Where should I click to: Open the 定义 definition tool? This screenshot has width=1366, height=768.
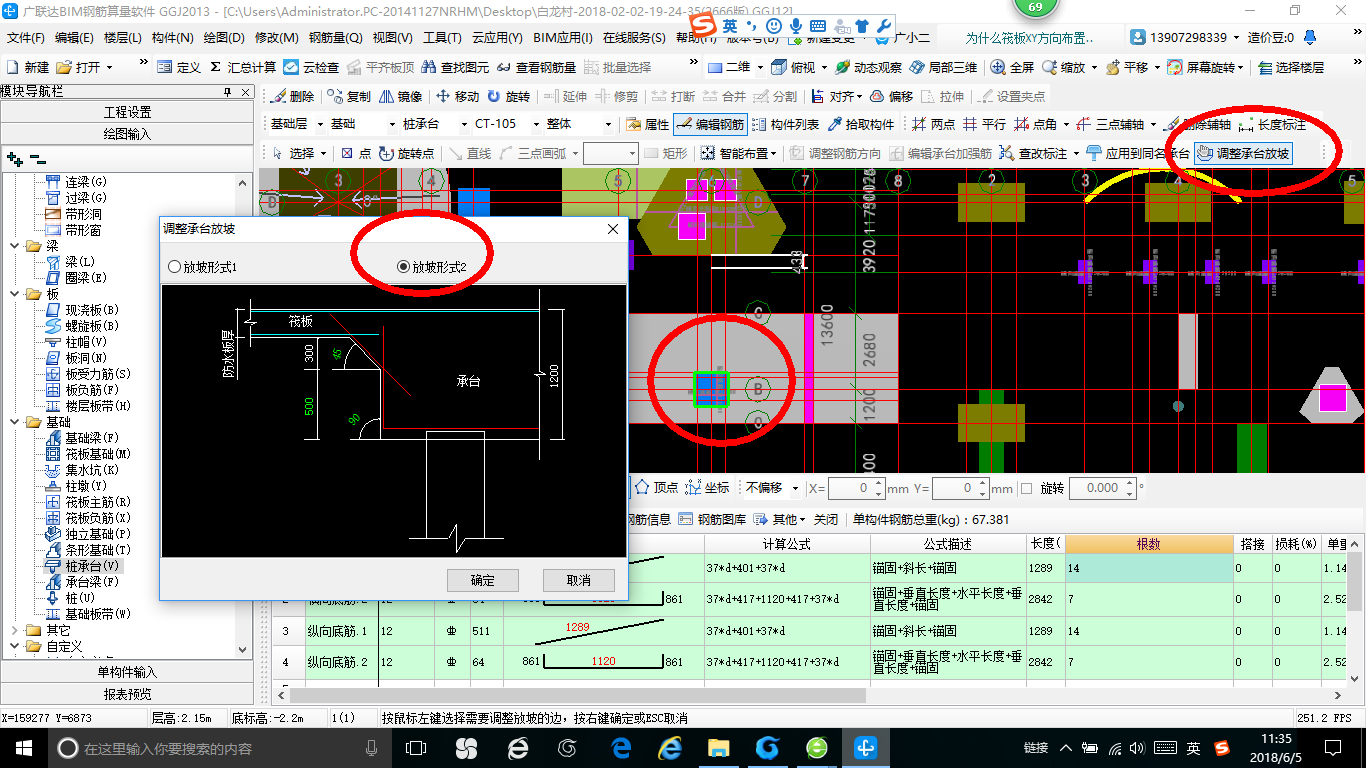[180, 67]
